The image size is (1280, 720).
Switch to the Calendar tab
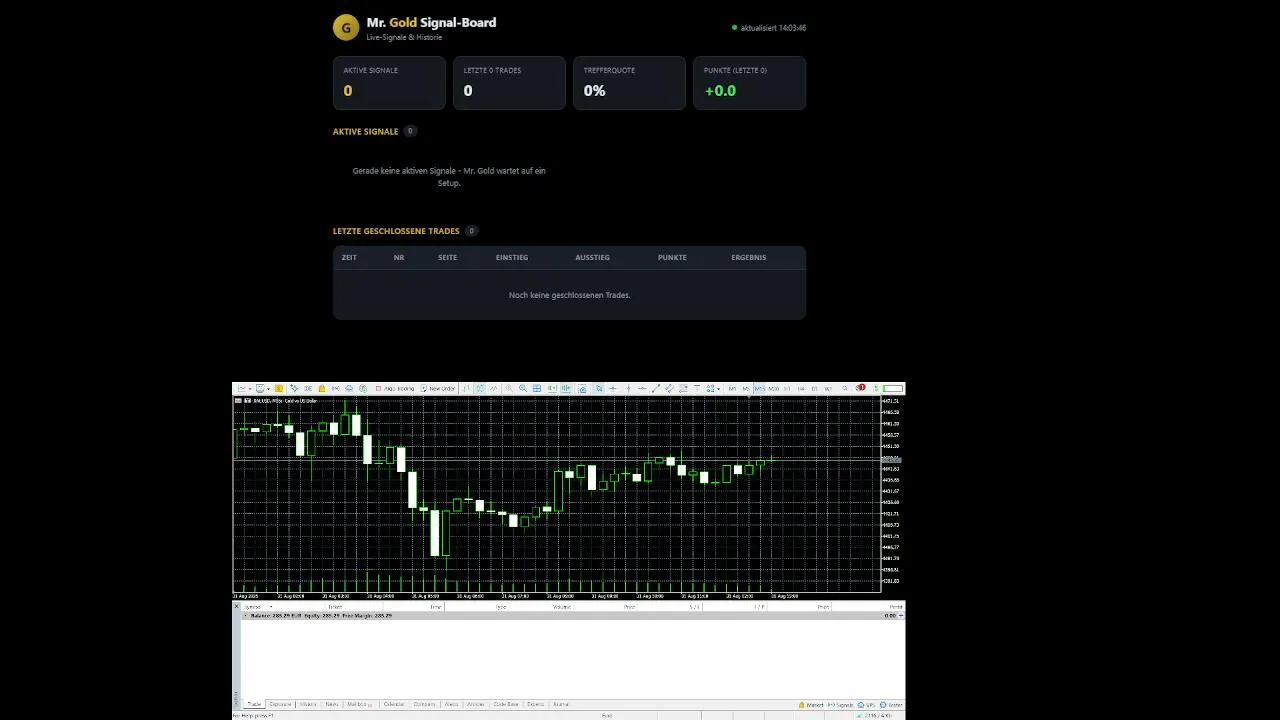394,704
